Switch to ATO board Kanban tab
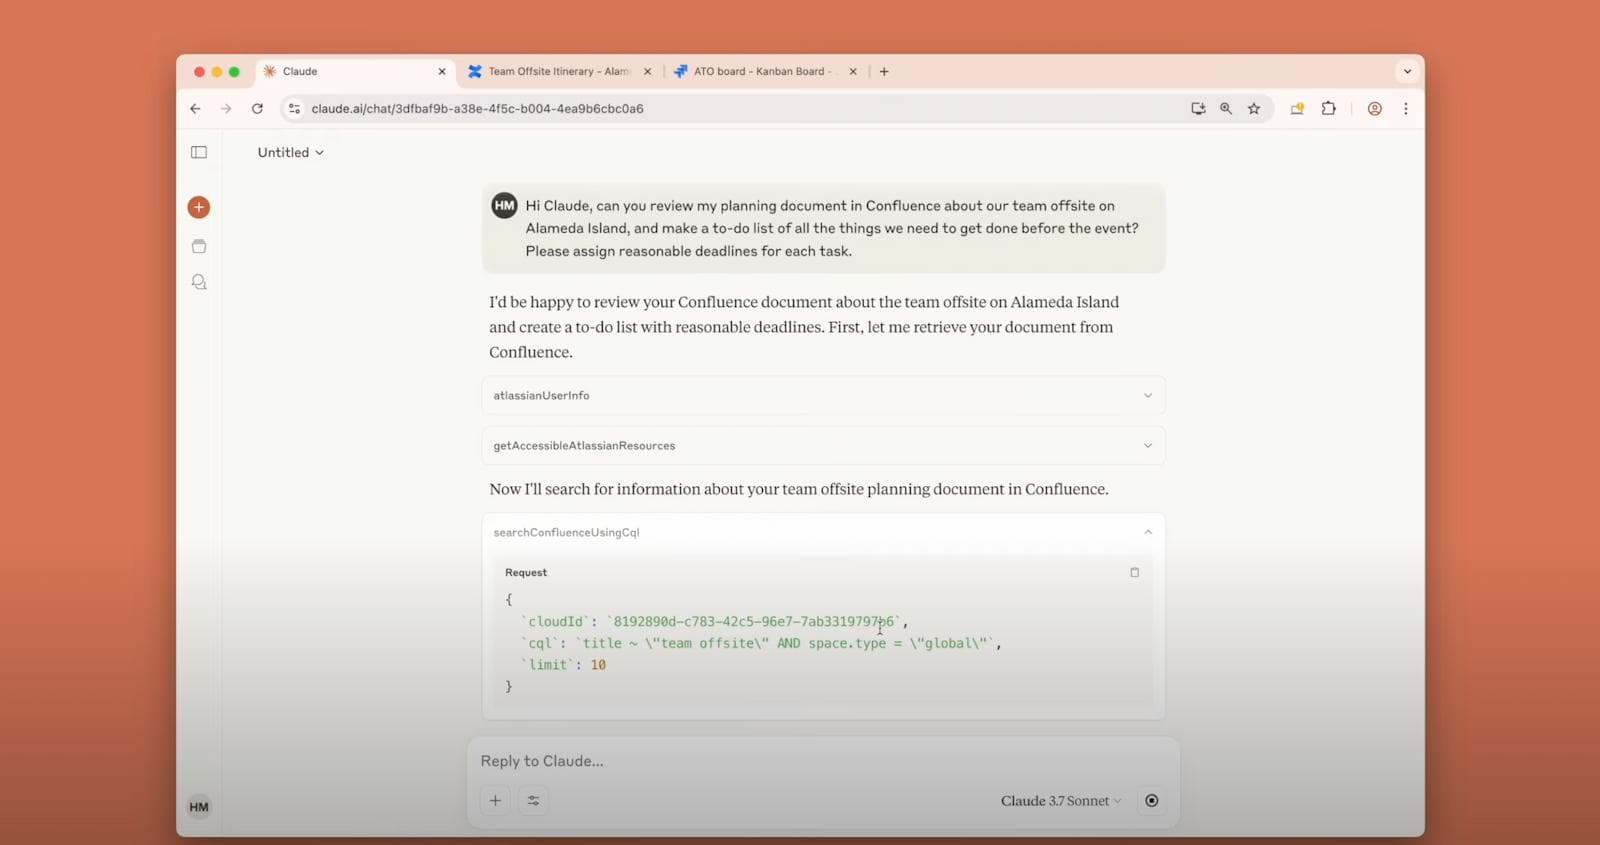 (765, 72)
